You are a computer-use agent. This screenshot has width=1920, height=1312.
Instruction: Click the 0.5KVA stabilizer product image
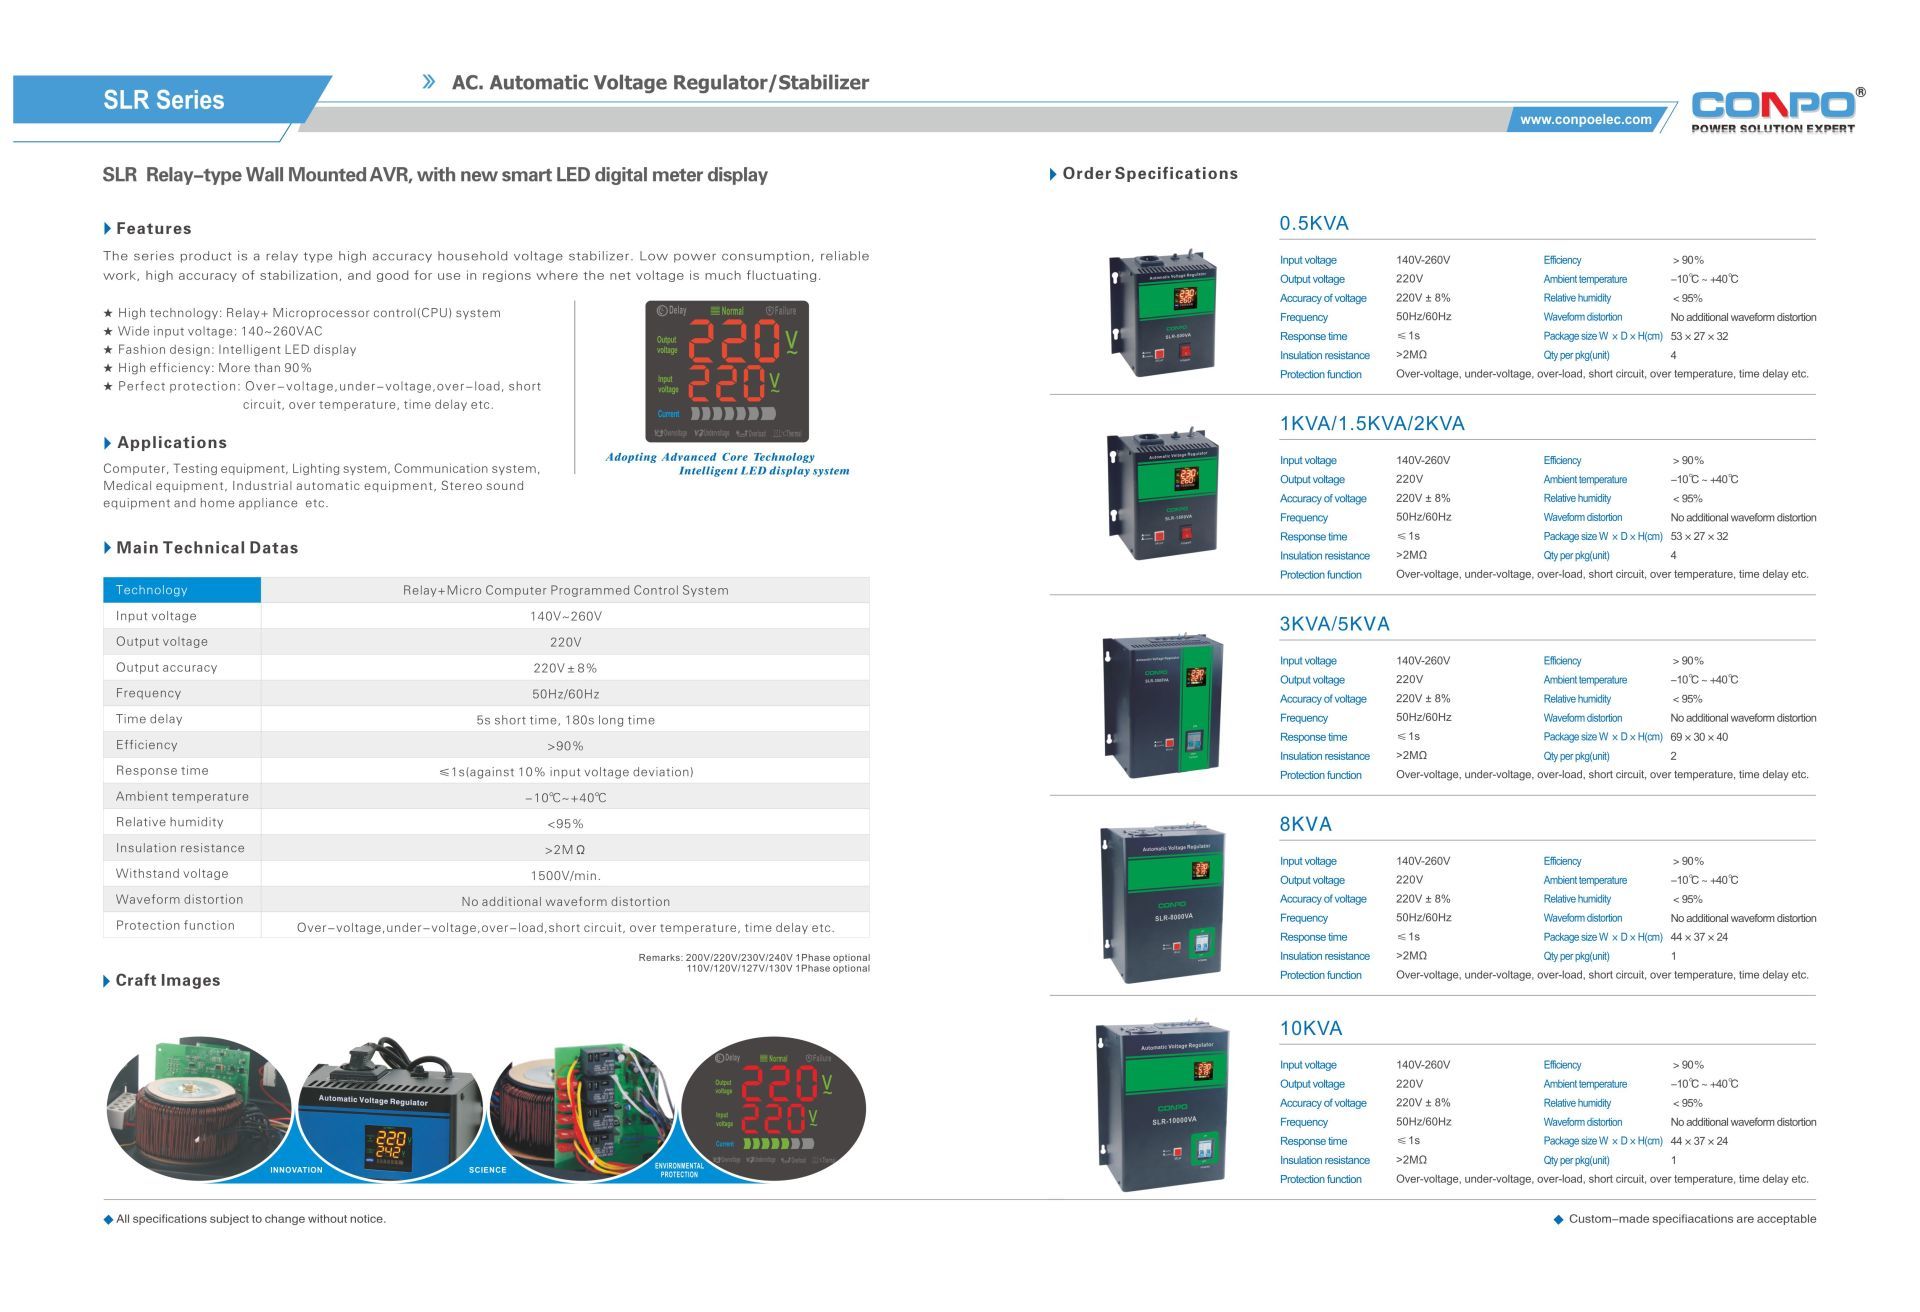click(x=1163, y=312)
